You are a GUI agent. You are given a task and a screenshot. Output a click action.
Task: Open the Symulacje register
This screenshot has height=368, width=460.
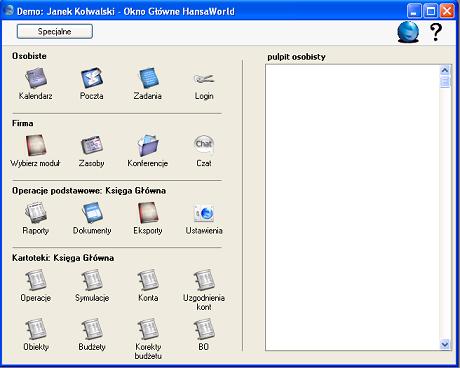point(92,280)
